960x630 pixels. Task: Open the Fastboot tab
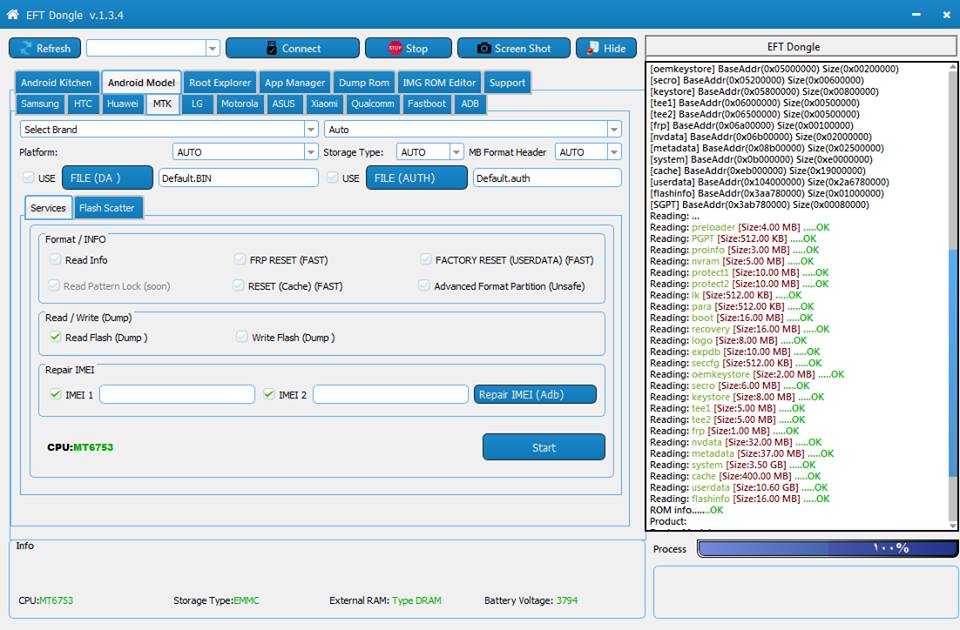[x=427, y=103]
